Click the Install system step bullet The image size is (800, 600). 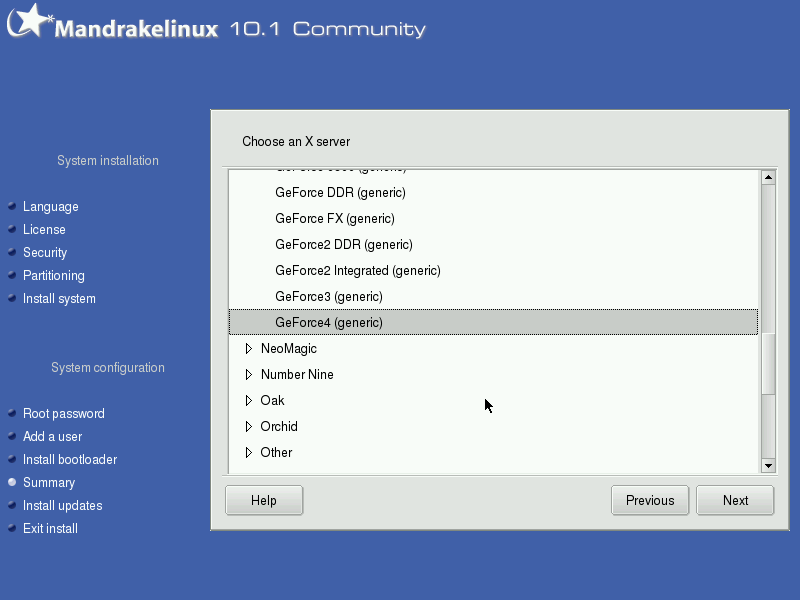point(12,298)
